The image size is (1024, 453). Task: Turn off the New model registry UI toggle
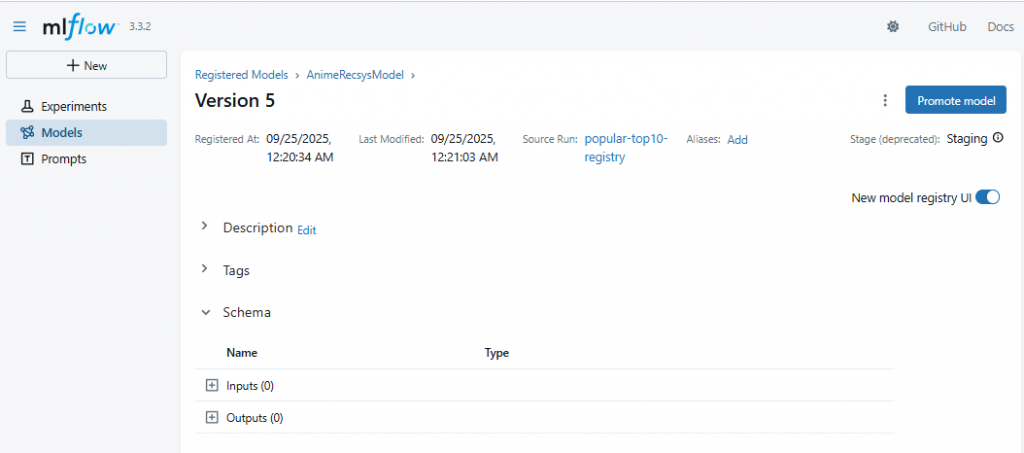(x=987, y=197)
